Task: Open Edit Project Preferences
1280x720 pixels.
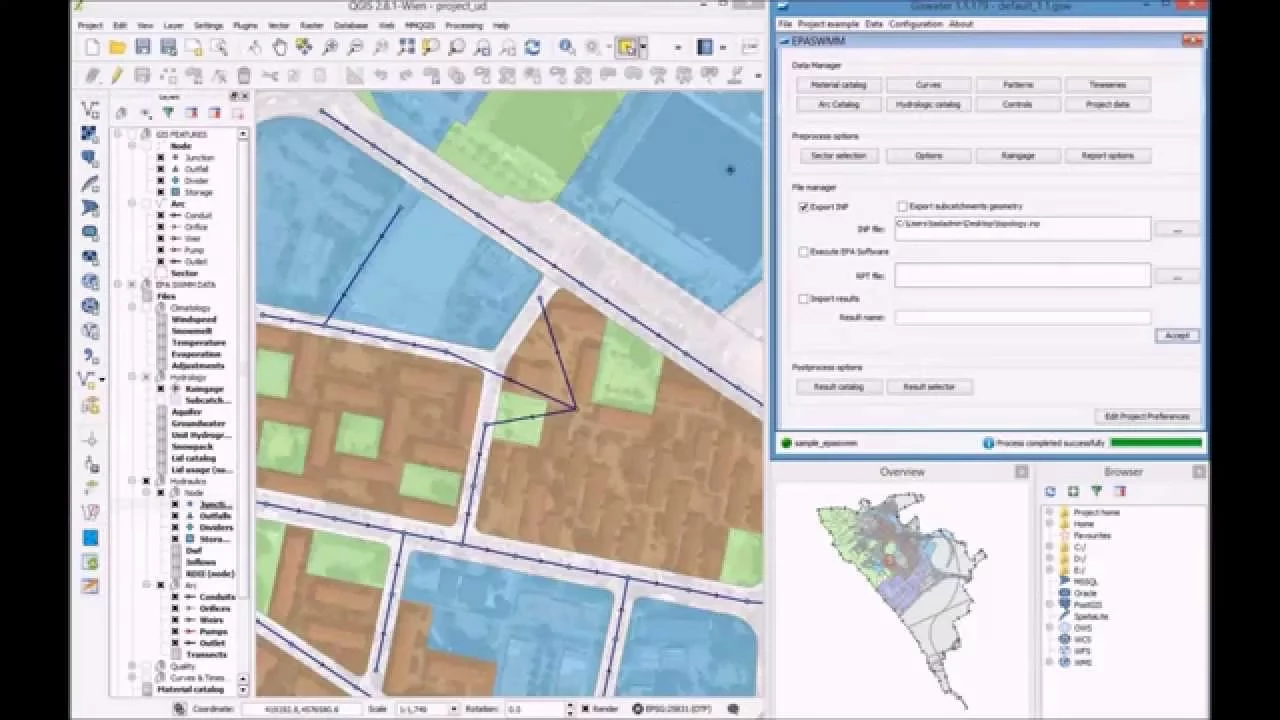Action: click(x=1146, y=416)
